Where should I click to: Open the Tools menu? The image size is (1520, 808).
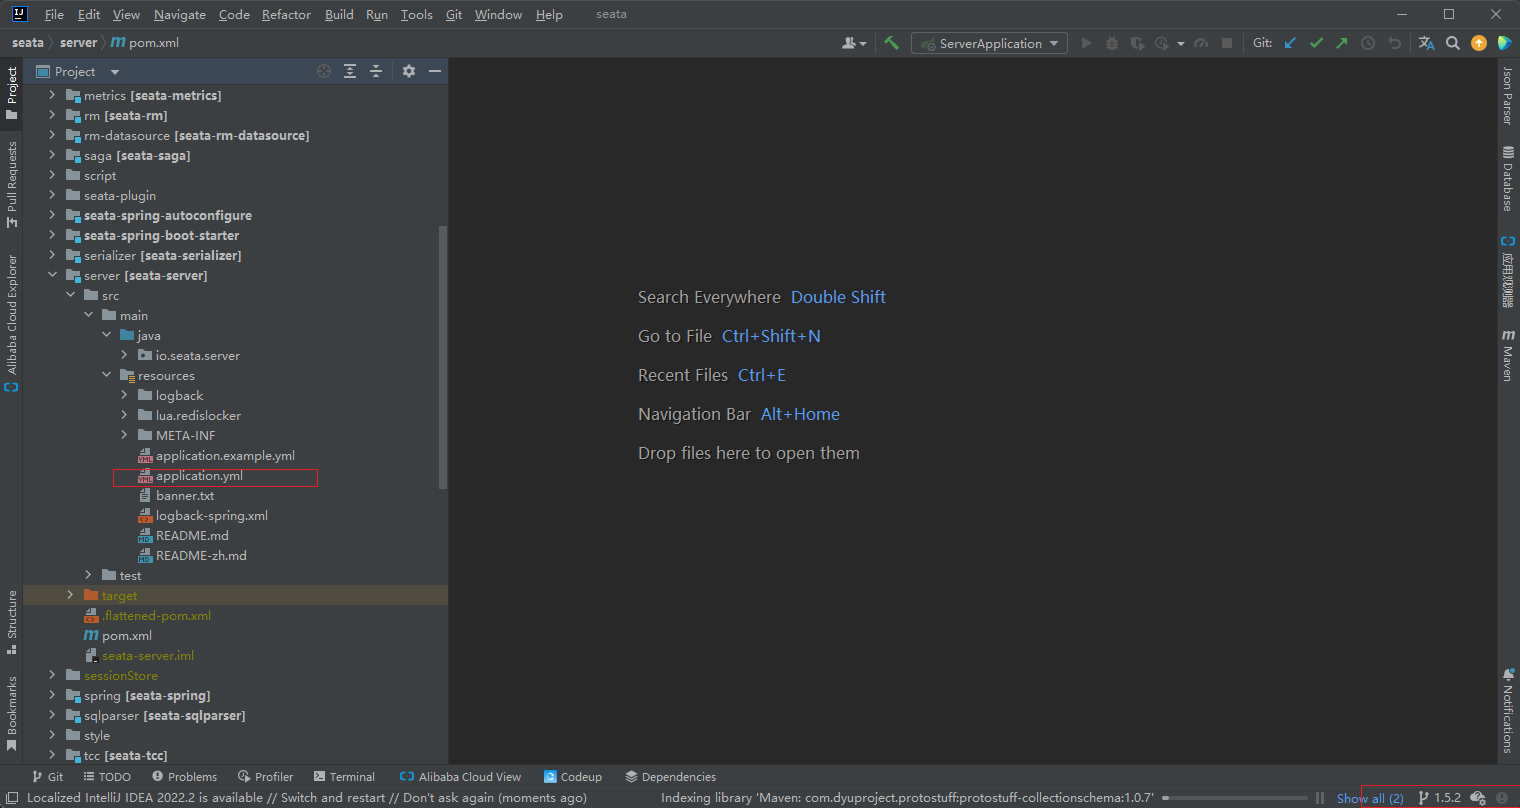point(416,14)
